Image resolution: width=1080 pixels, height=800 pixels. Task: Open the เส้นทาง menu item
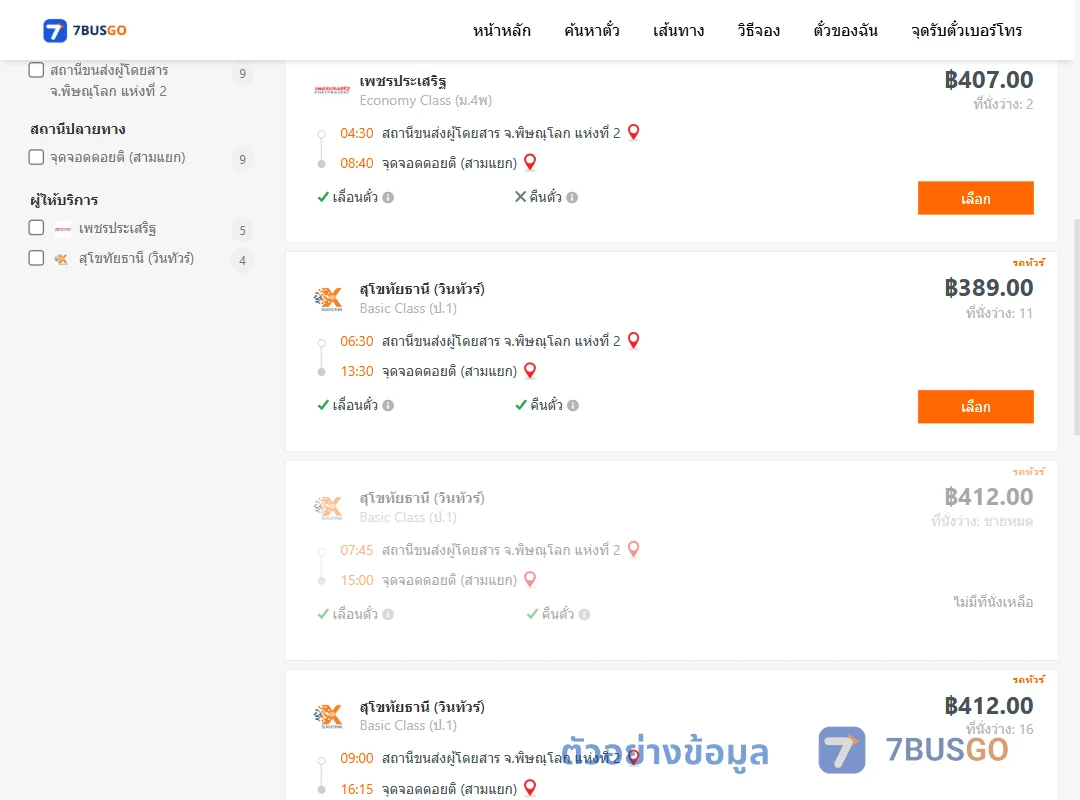point(678,30)
